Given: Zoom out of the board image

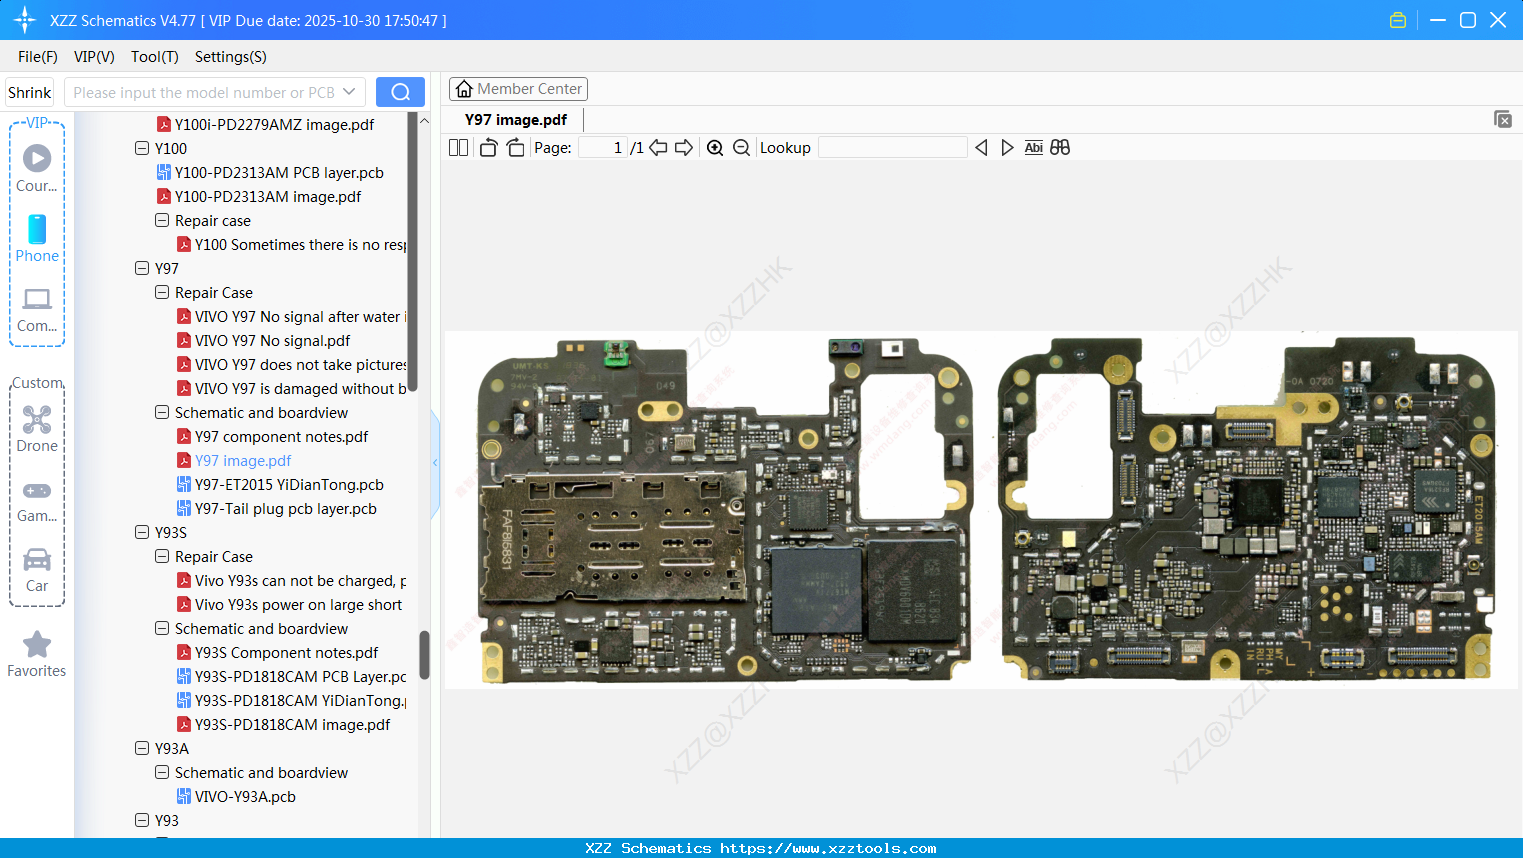Looking at the screenshot, I should tap(741, 147).
